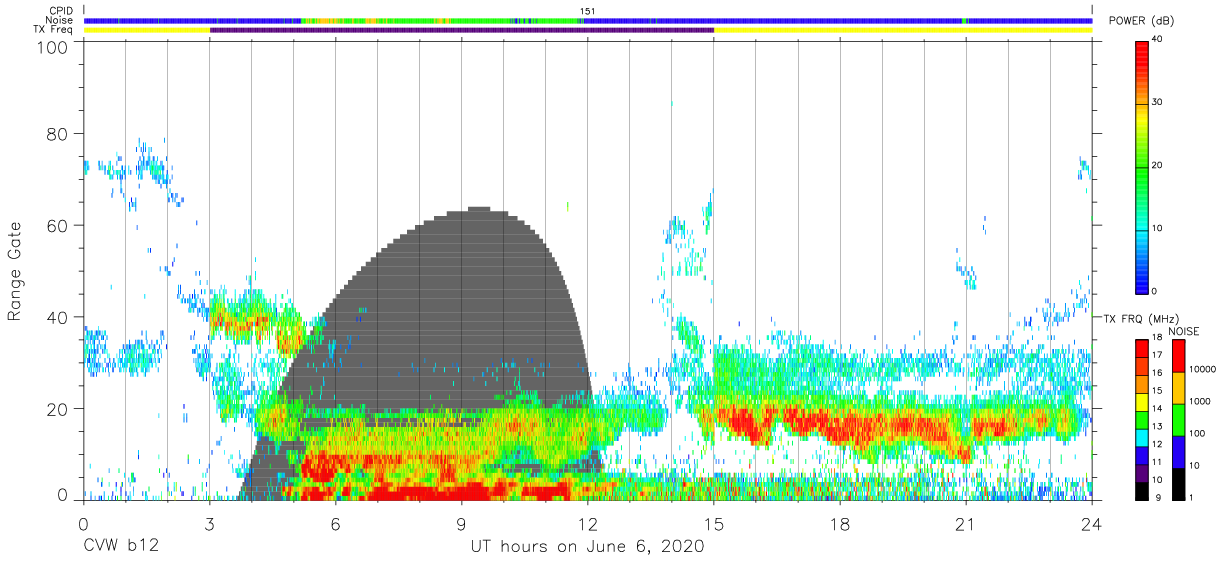Screen dimensions: 1228x567
Task: Select the purple swatch in TX FRQ legend
Action: point(1142,474)
